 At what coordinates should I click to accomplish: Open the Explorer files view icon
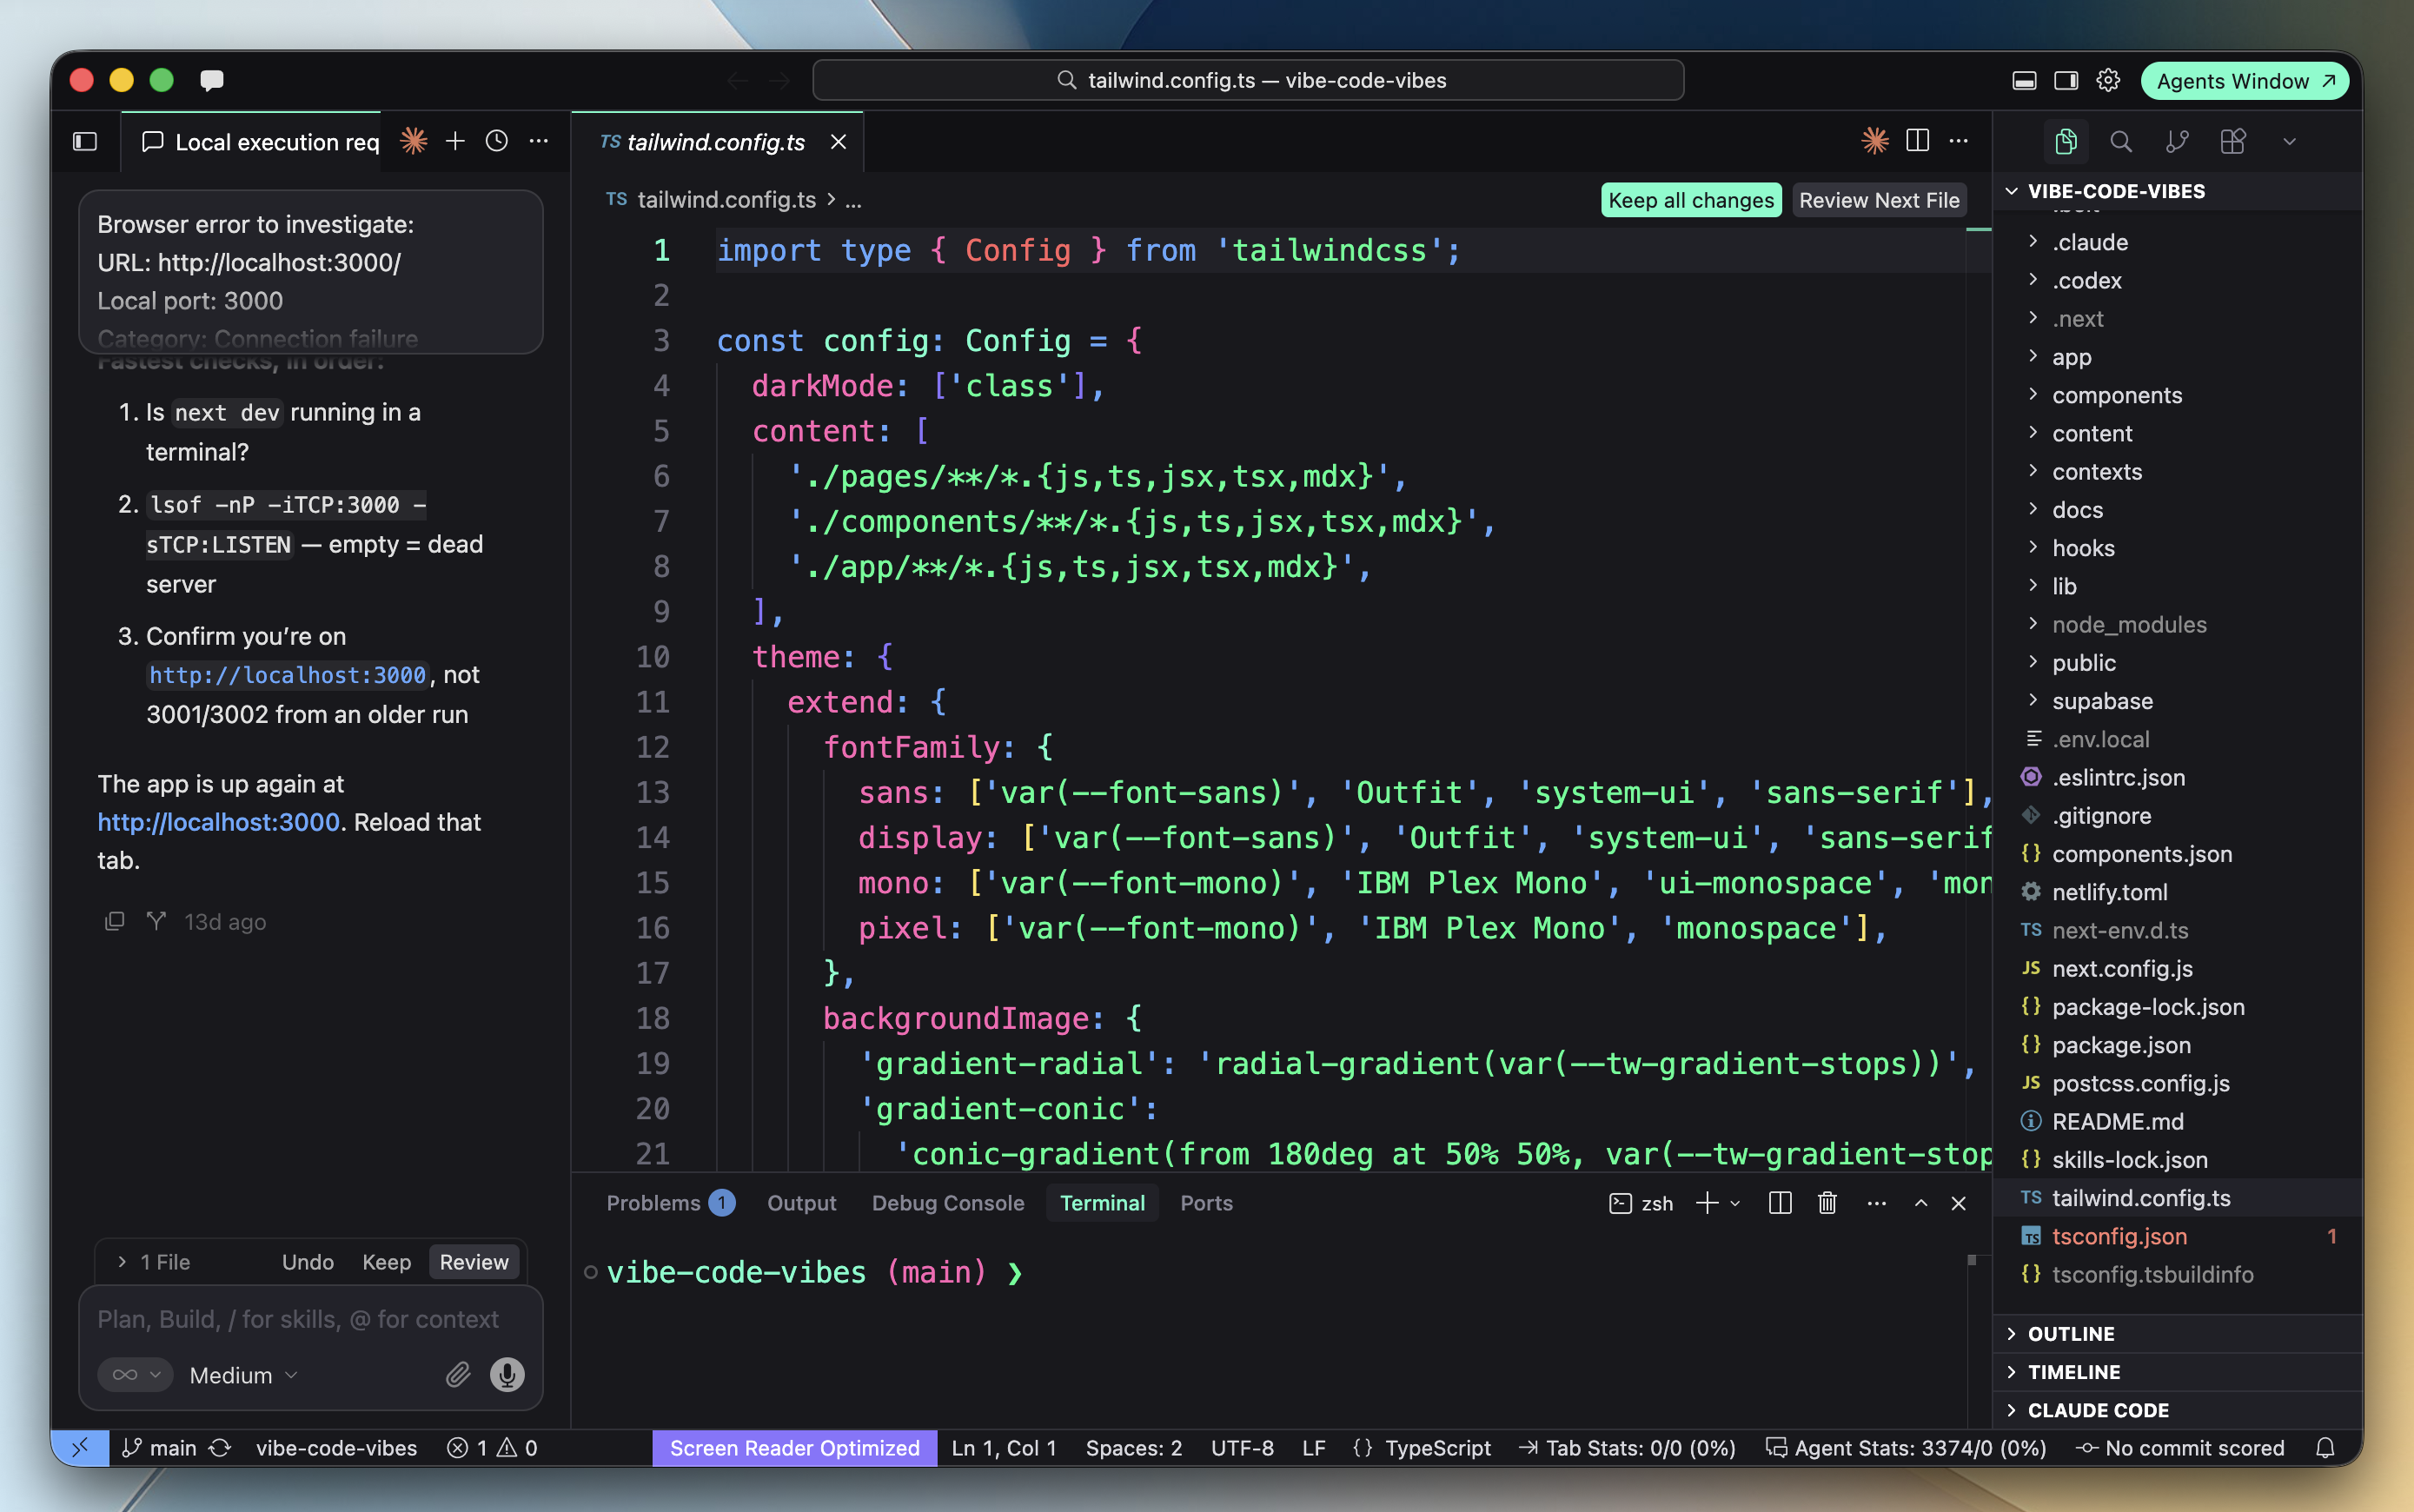[2066, 141]
